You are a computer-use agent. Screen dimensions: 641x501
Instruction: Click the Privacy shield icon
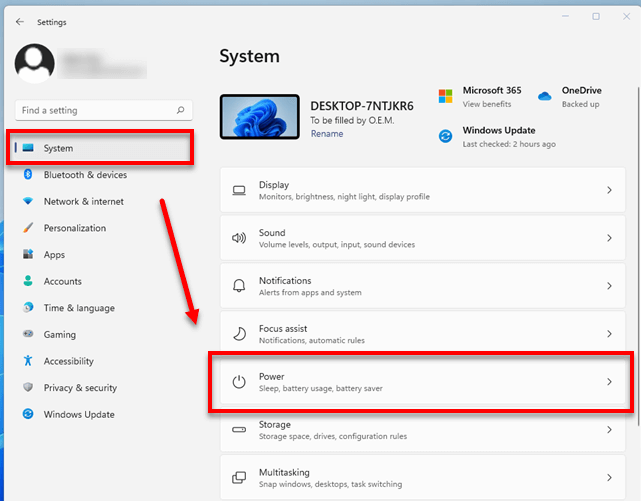tap(28, 387)
